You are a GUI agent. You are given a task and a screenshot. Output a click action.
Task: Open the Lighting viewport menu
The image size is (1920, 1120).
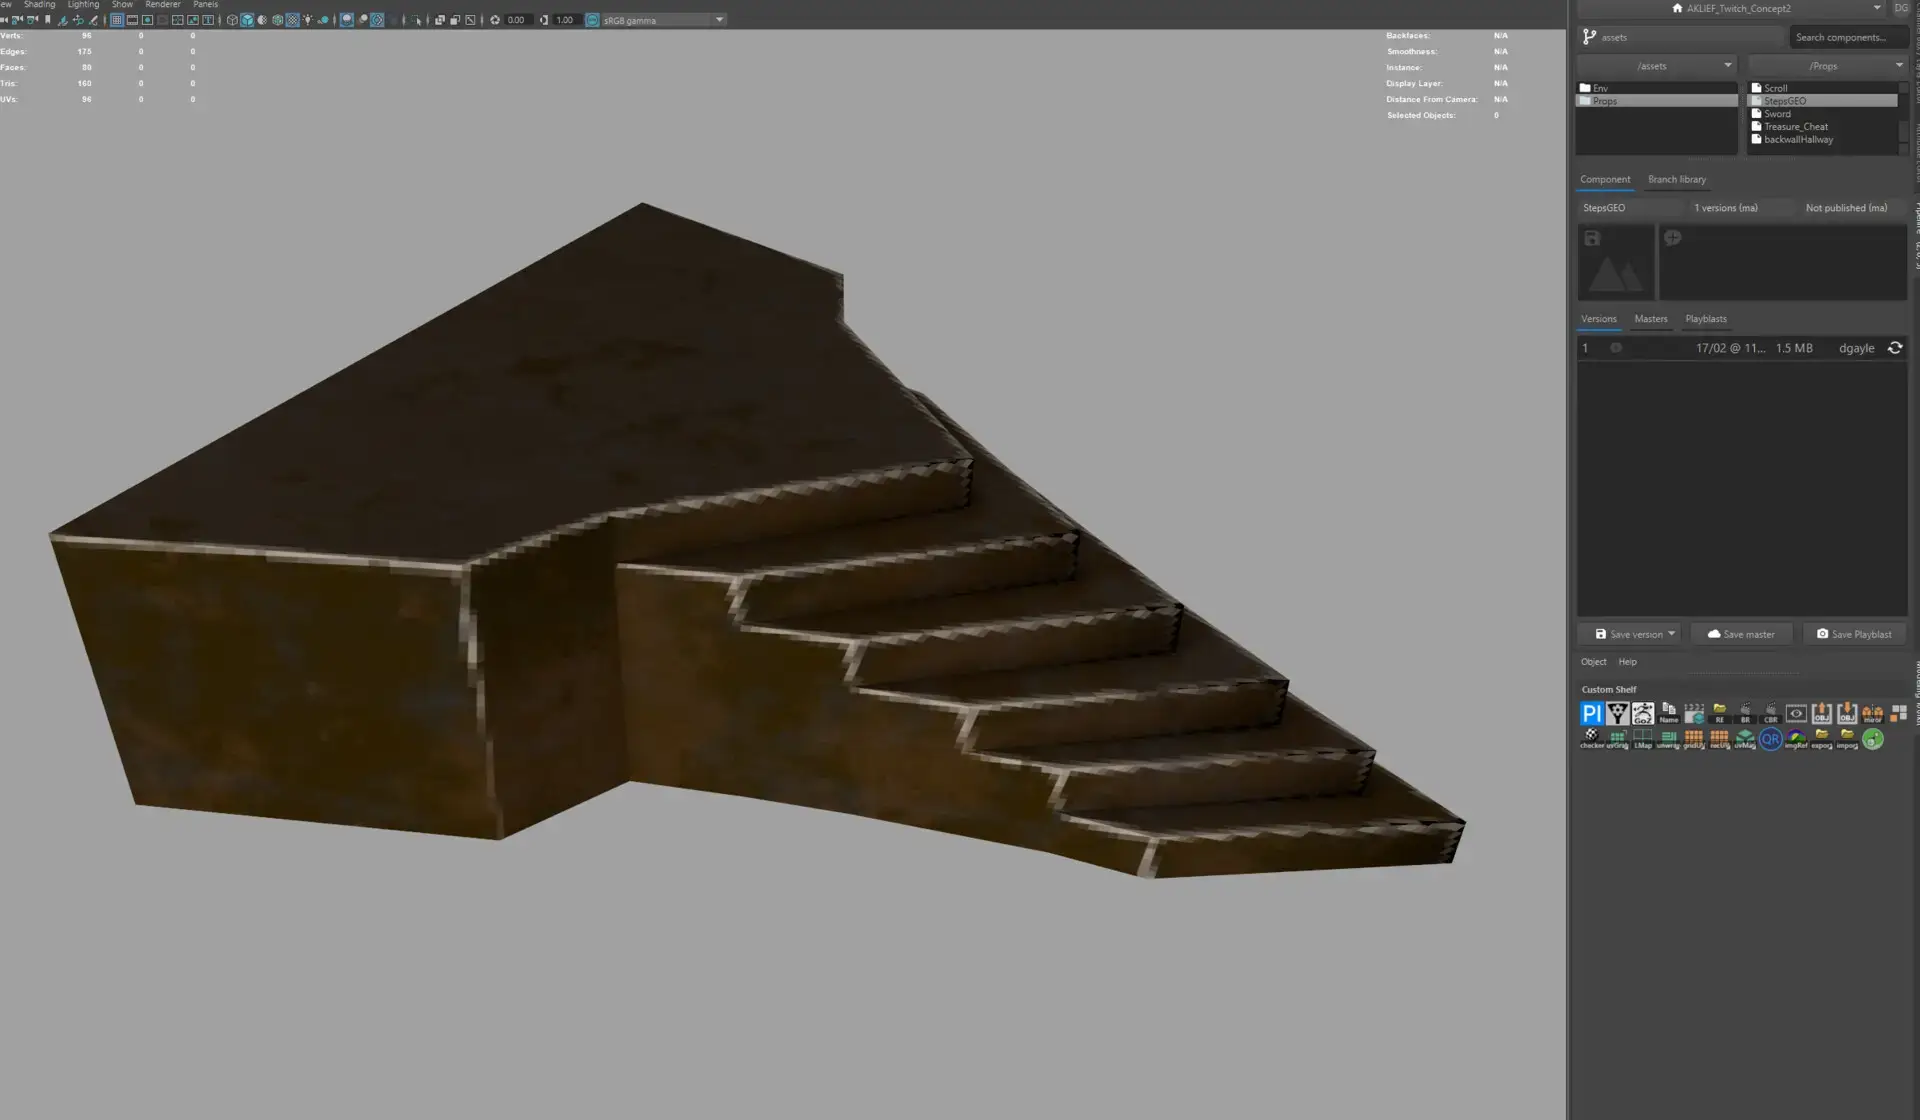point(83,5)
